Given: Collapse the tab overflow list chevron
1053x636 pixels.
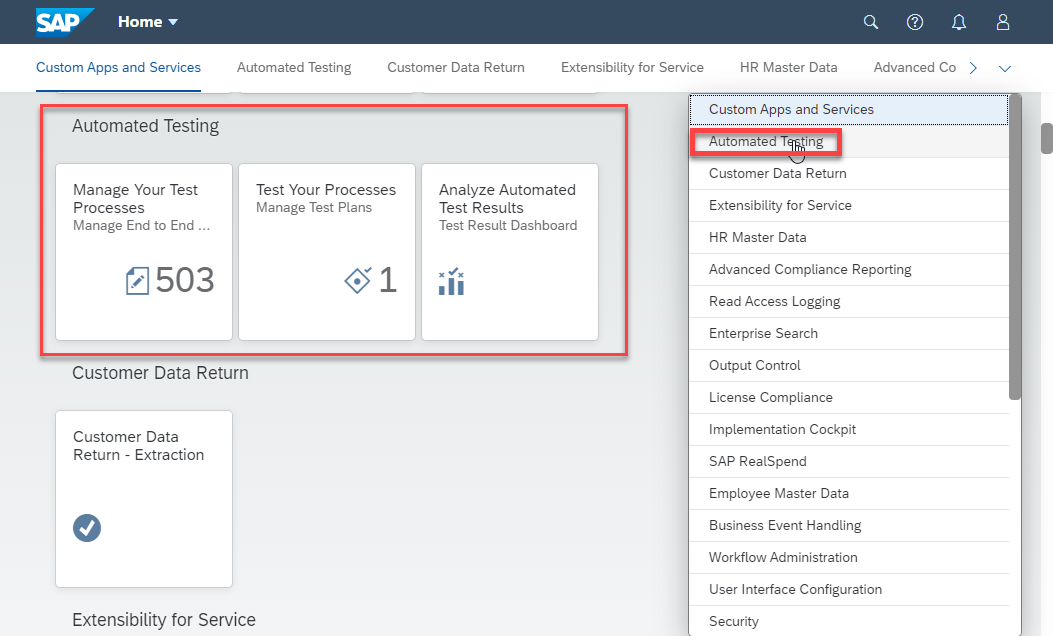Looking at the screenshot, I should (x=1005, y=68).
